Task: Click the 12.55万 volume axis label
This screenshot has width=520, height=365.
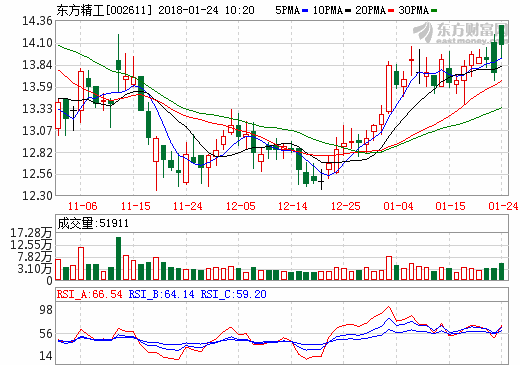Action: point(31,245)
